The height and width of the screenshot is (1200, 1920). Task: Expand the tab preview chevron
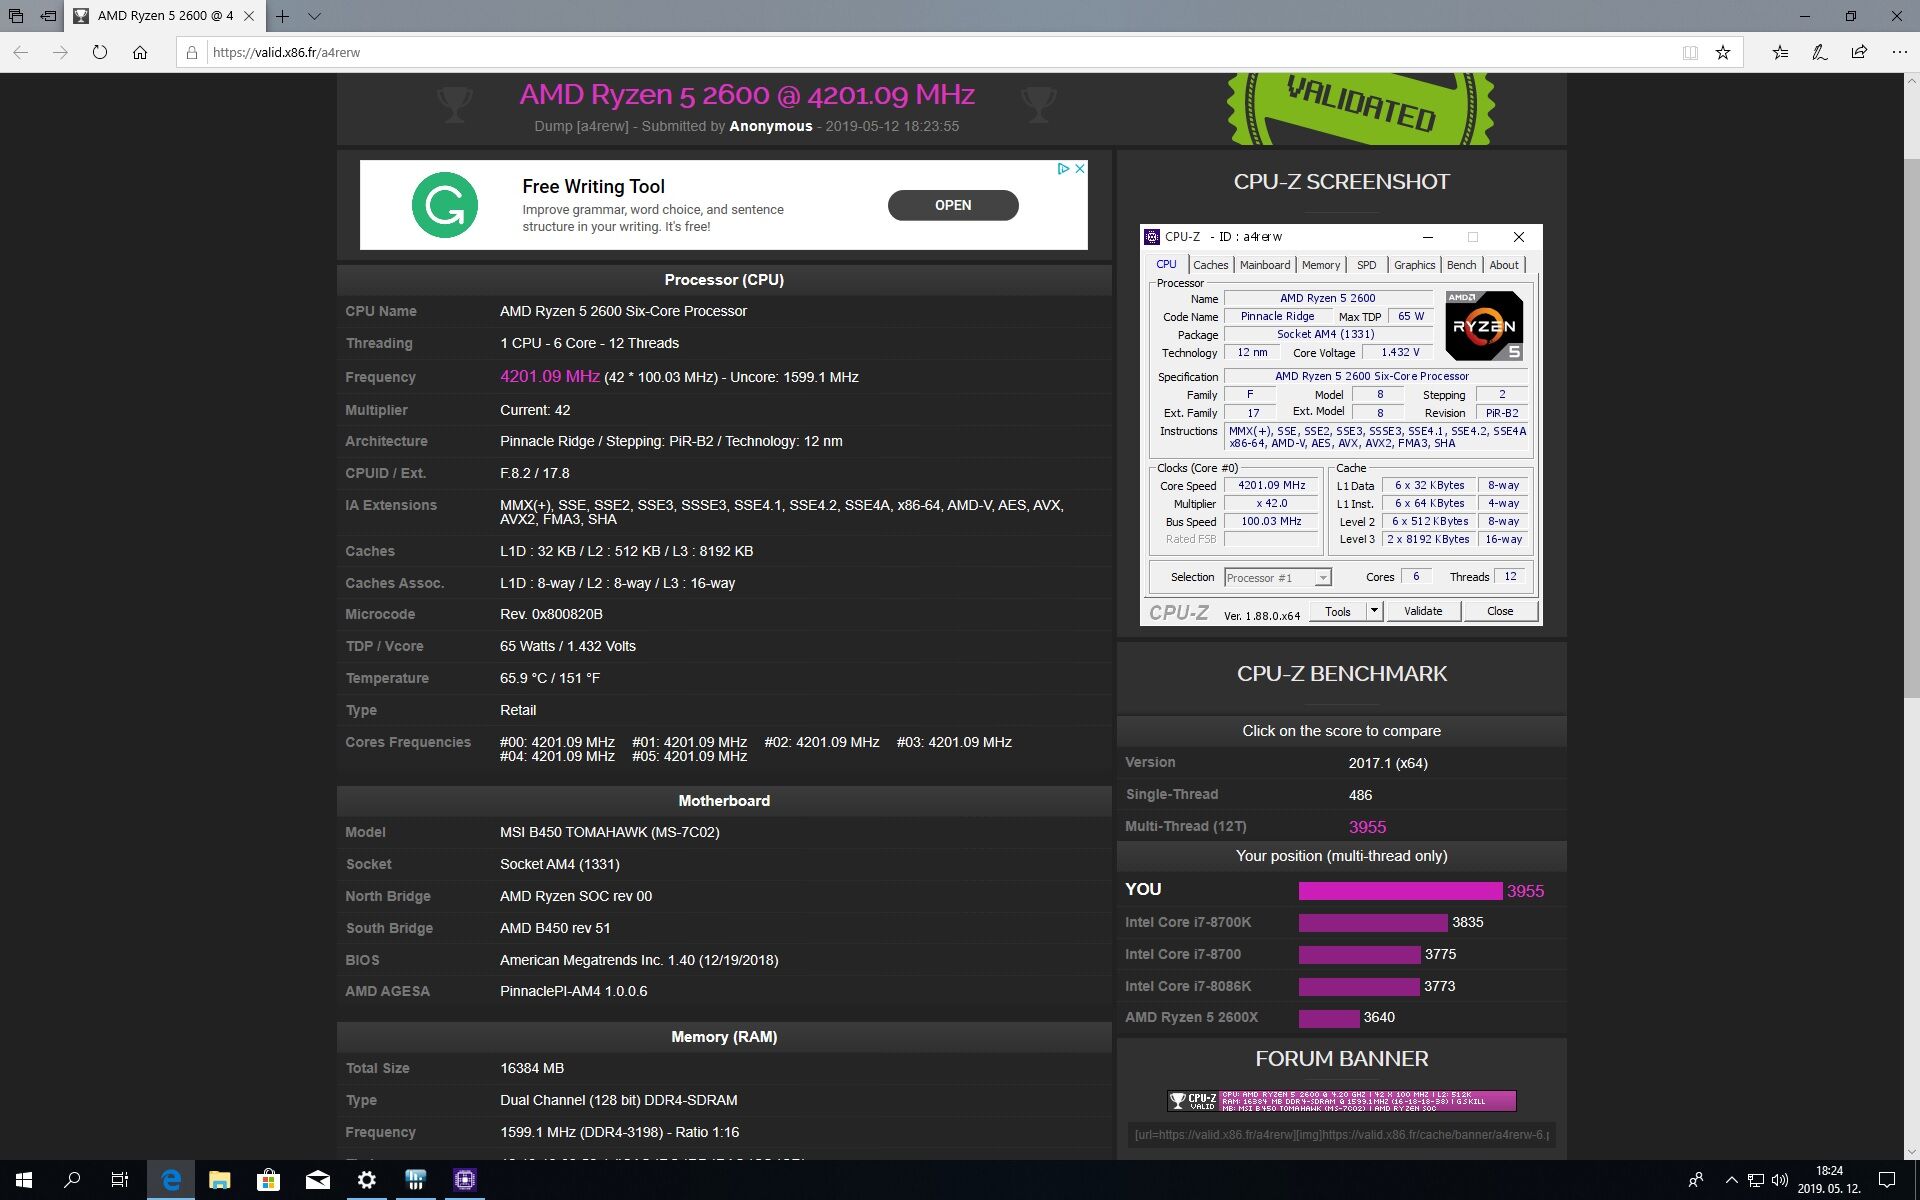tap(314, 16)
